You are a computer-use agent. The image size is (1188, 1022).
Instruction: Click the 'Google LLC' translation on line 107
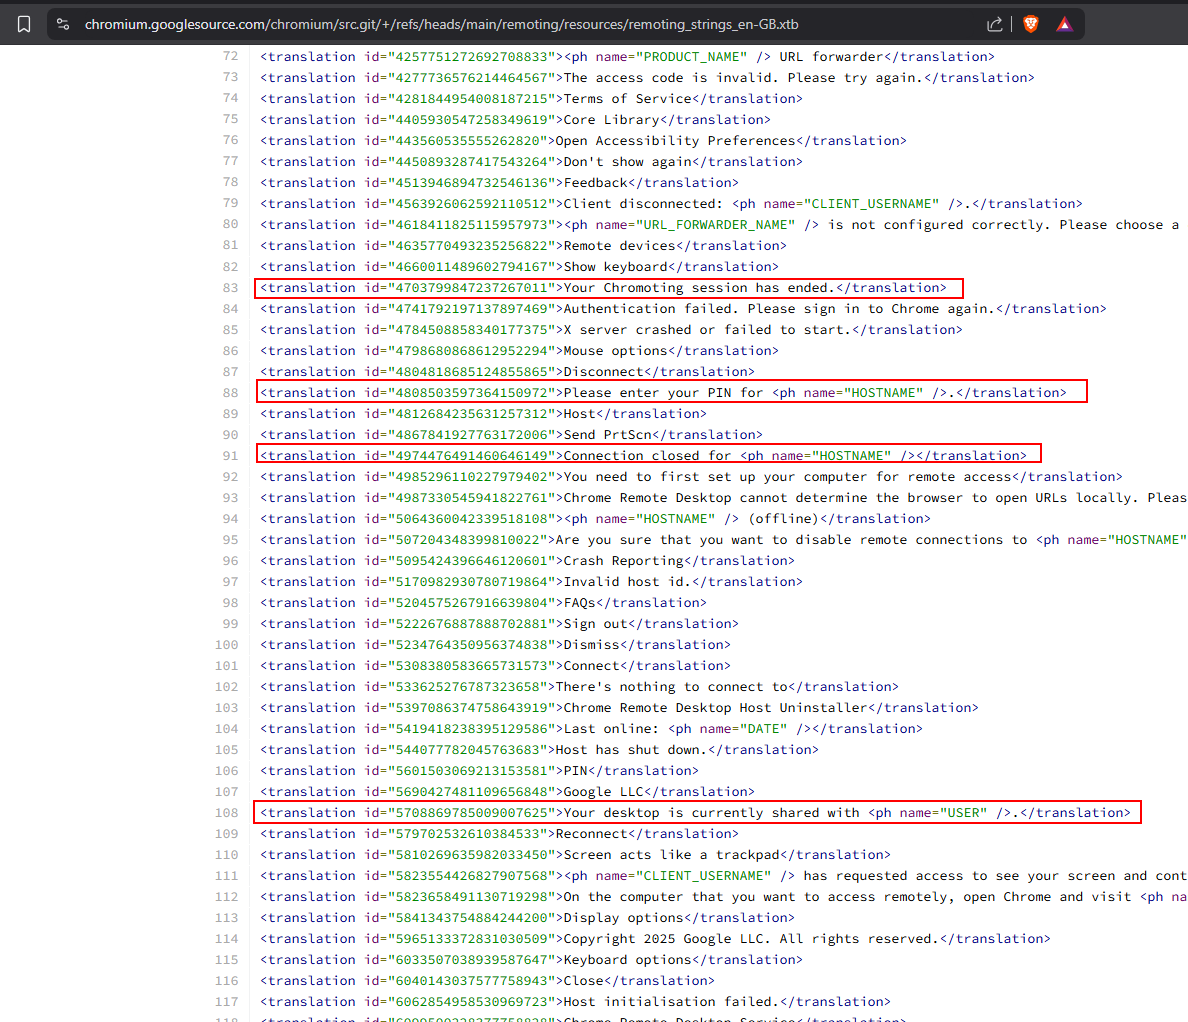tap(603, 792)
